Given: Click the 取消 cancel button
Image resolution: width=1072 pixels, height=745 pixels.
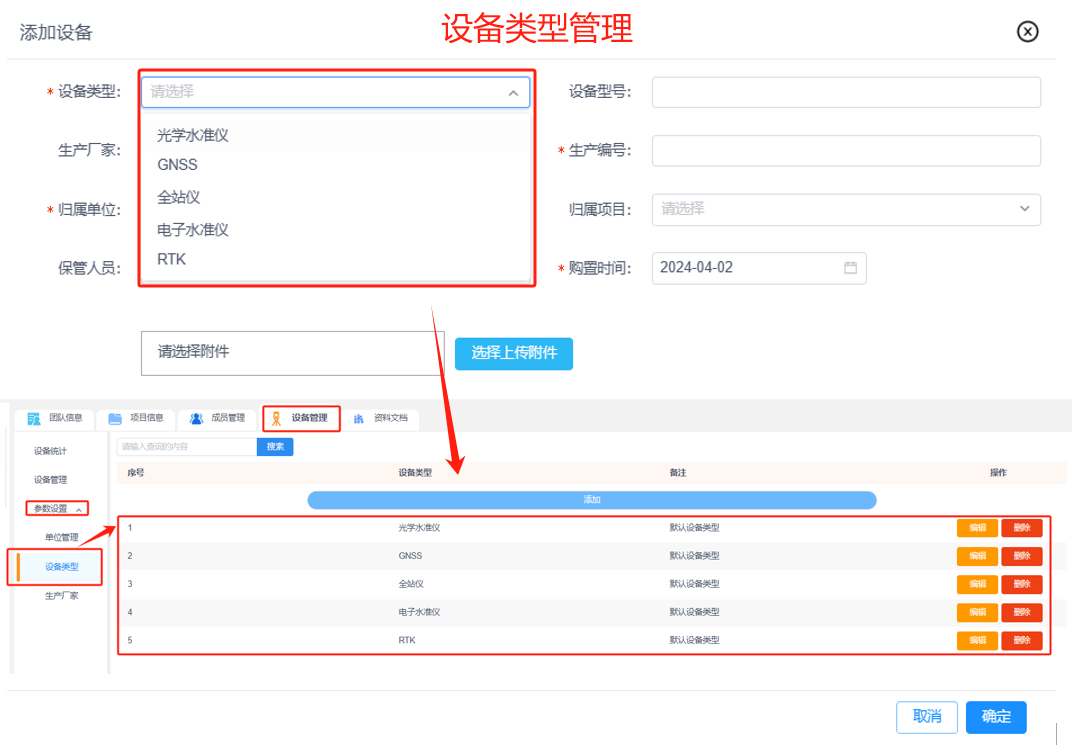Looking at the screenshot, I should [x=927, y=716].
